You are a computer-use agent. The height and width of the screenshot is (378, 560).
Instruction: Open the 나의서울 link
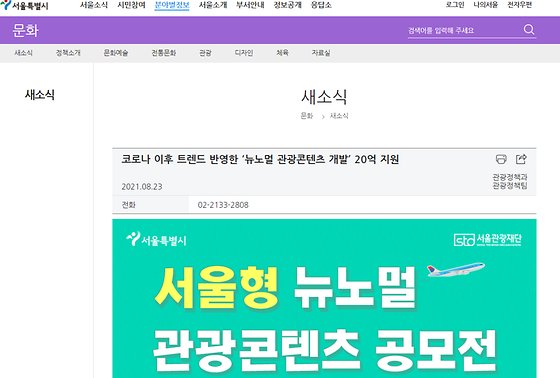tap(486, 5)
